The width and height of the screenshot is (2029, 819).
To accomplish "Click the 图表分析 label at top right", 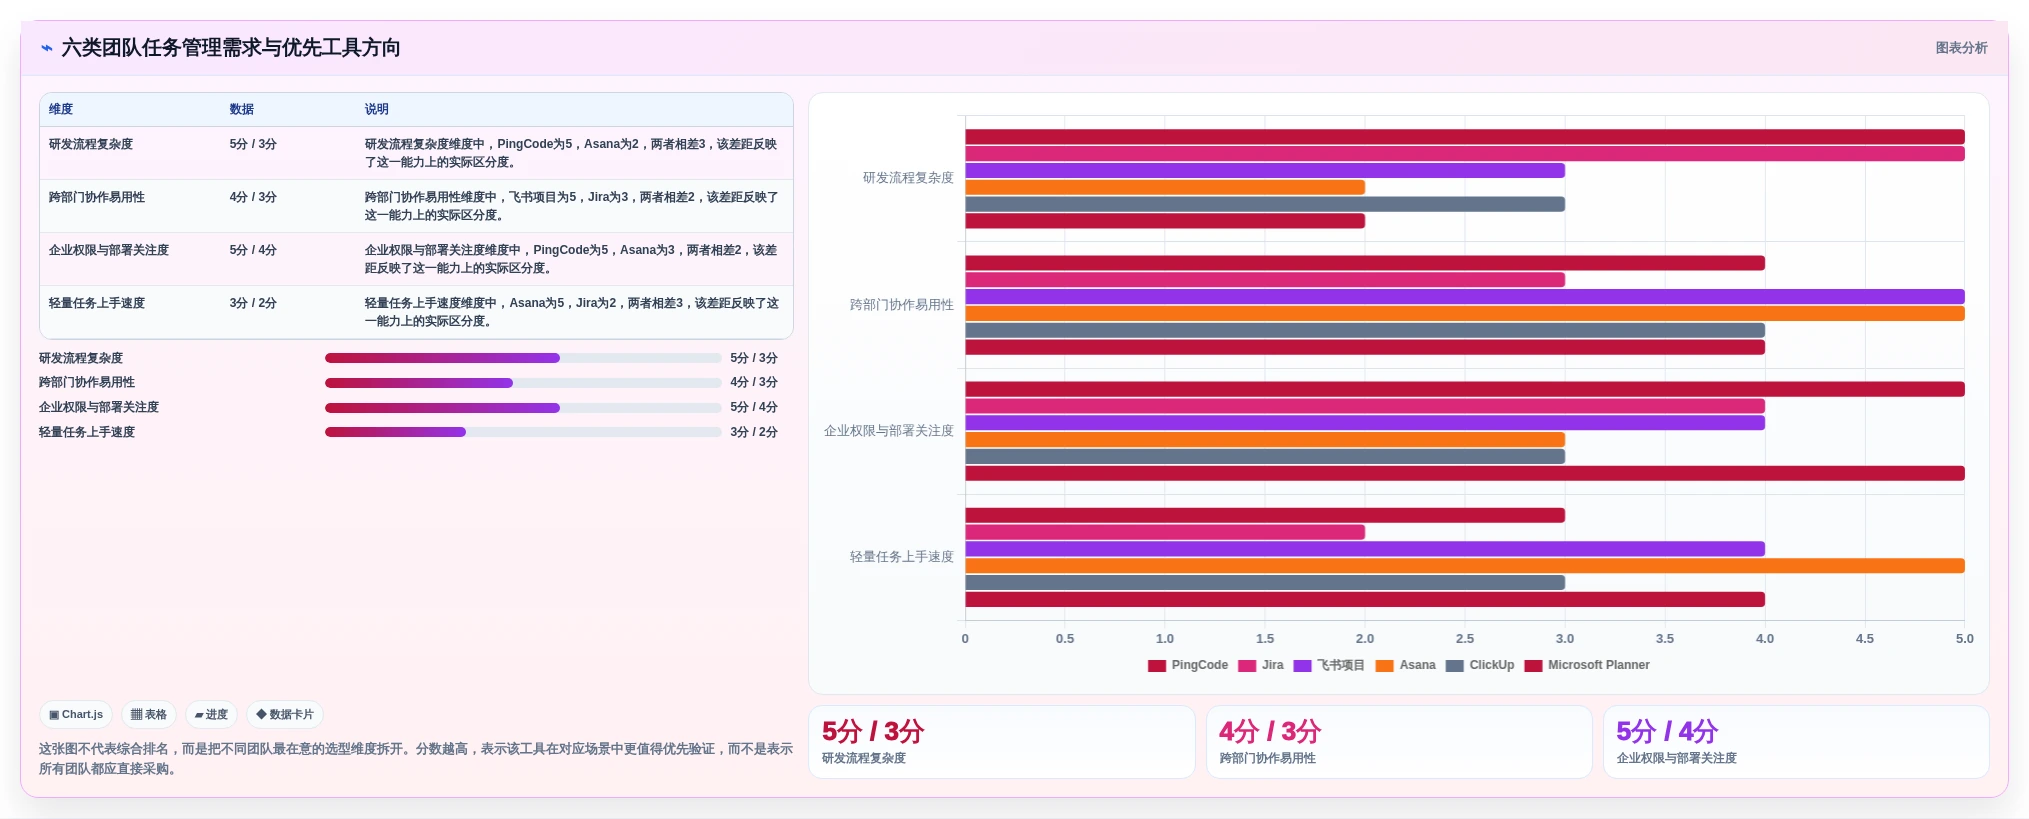I will tap(1961, 48).
